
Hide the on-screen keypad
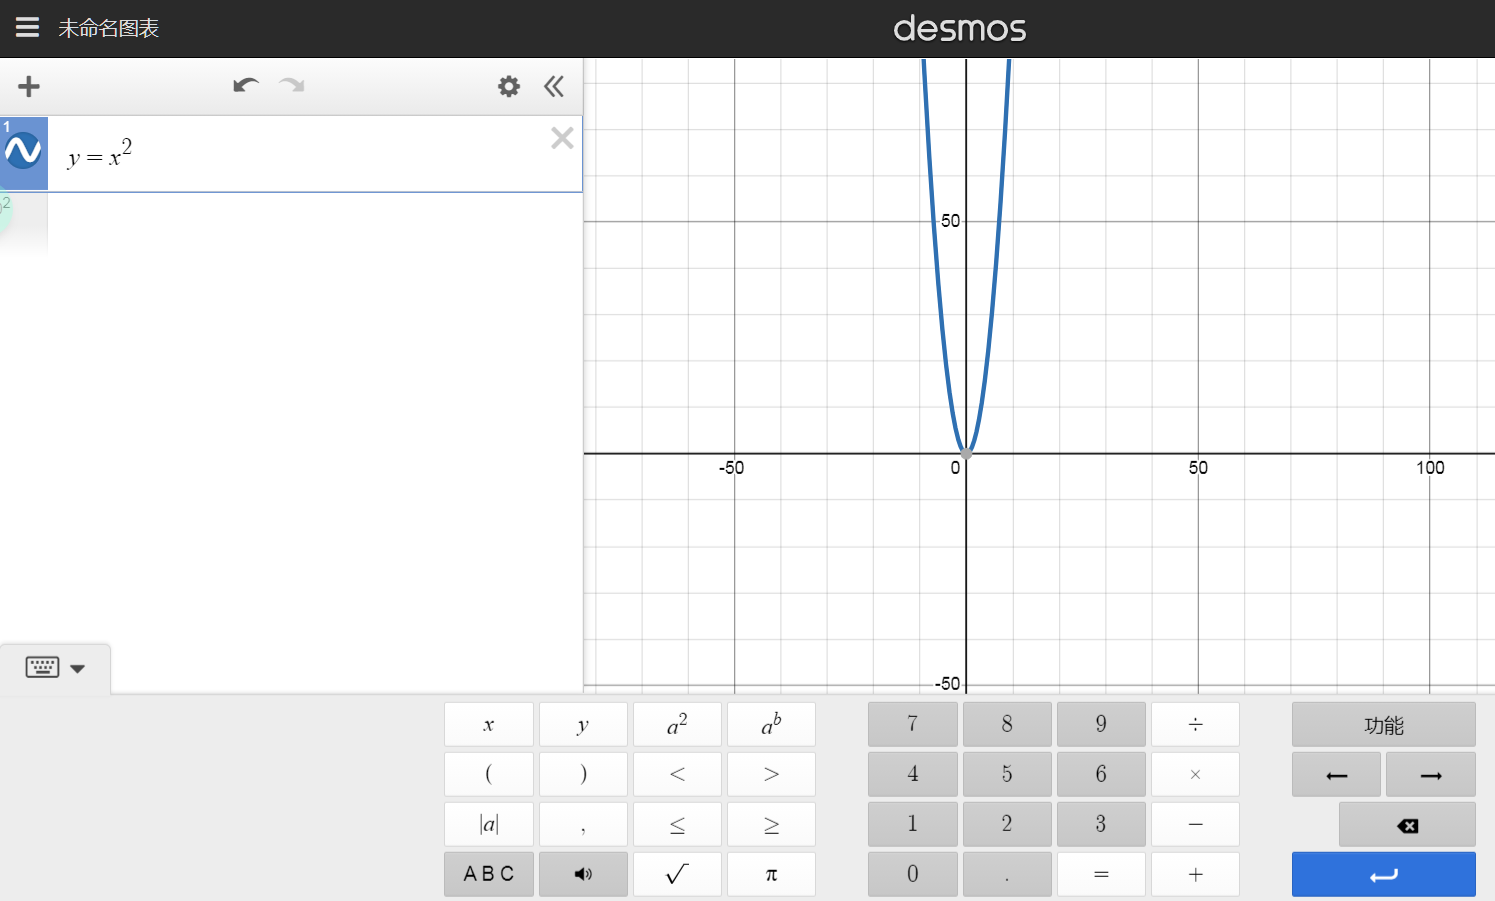(x=55, y=668)
